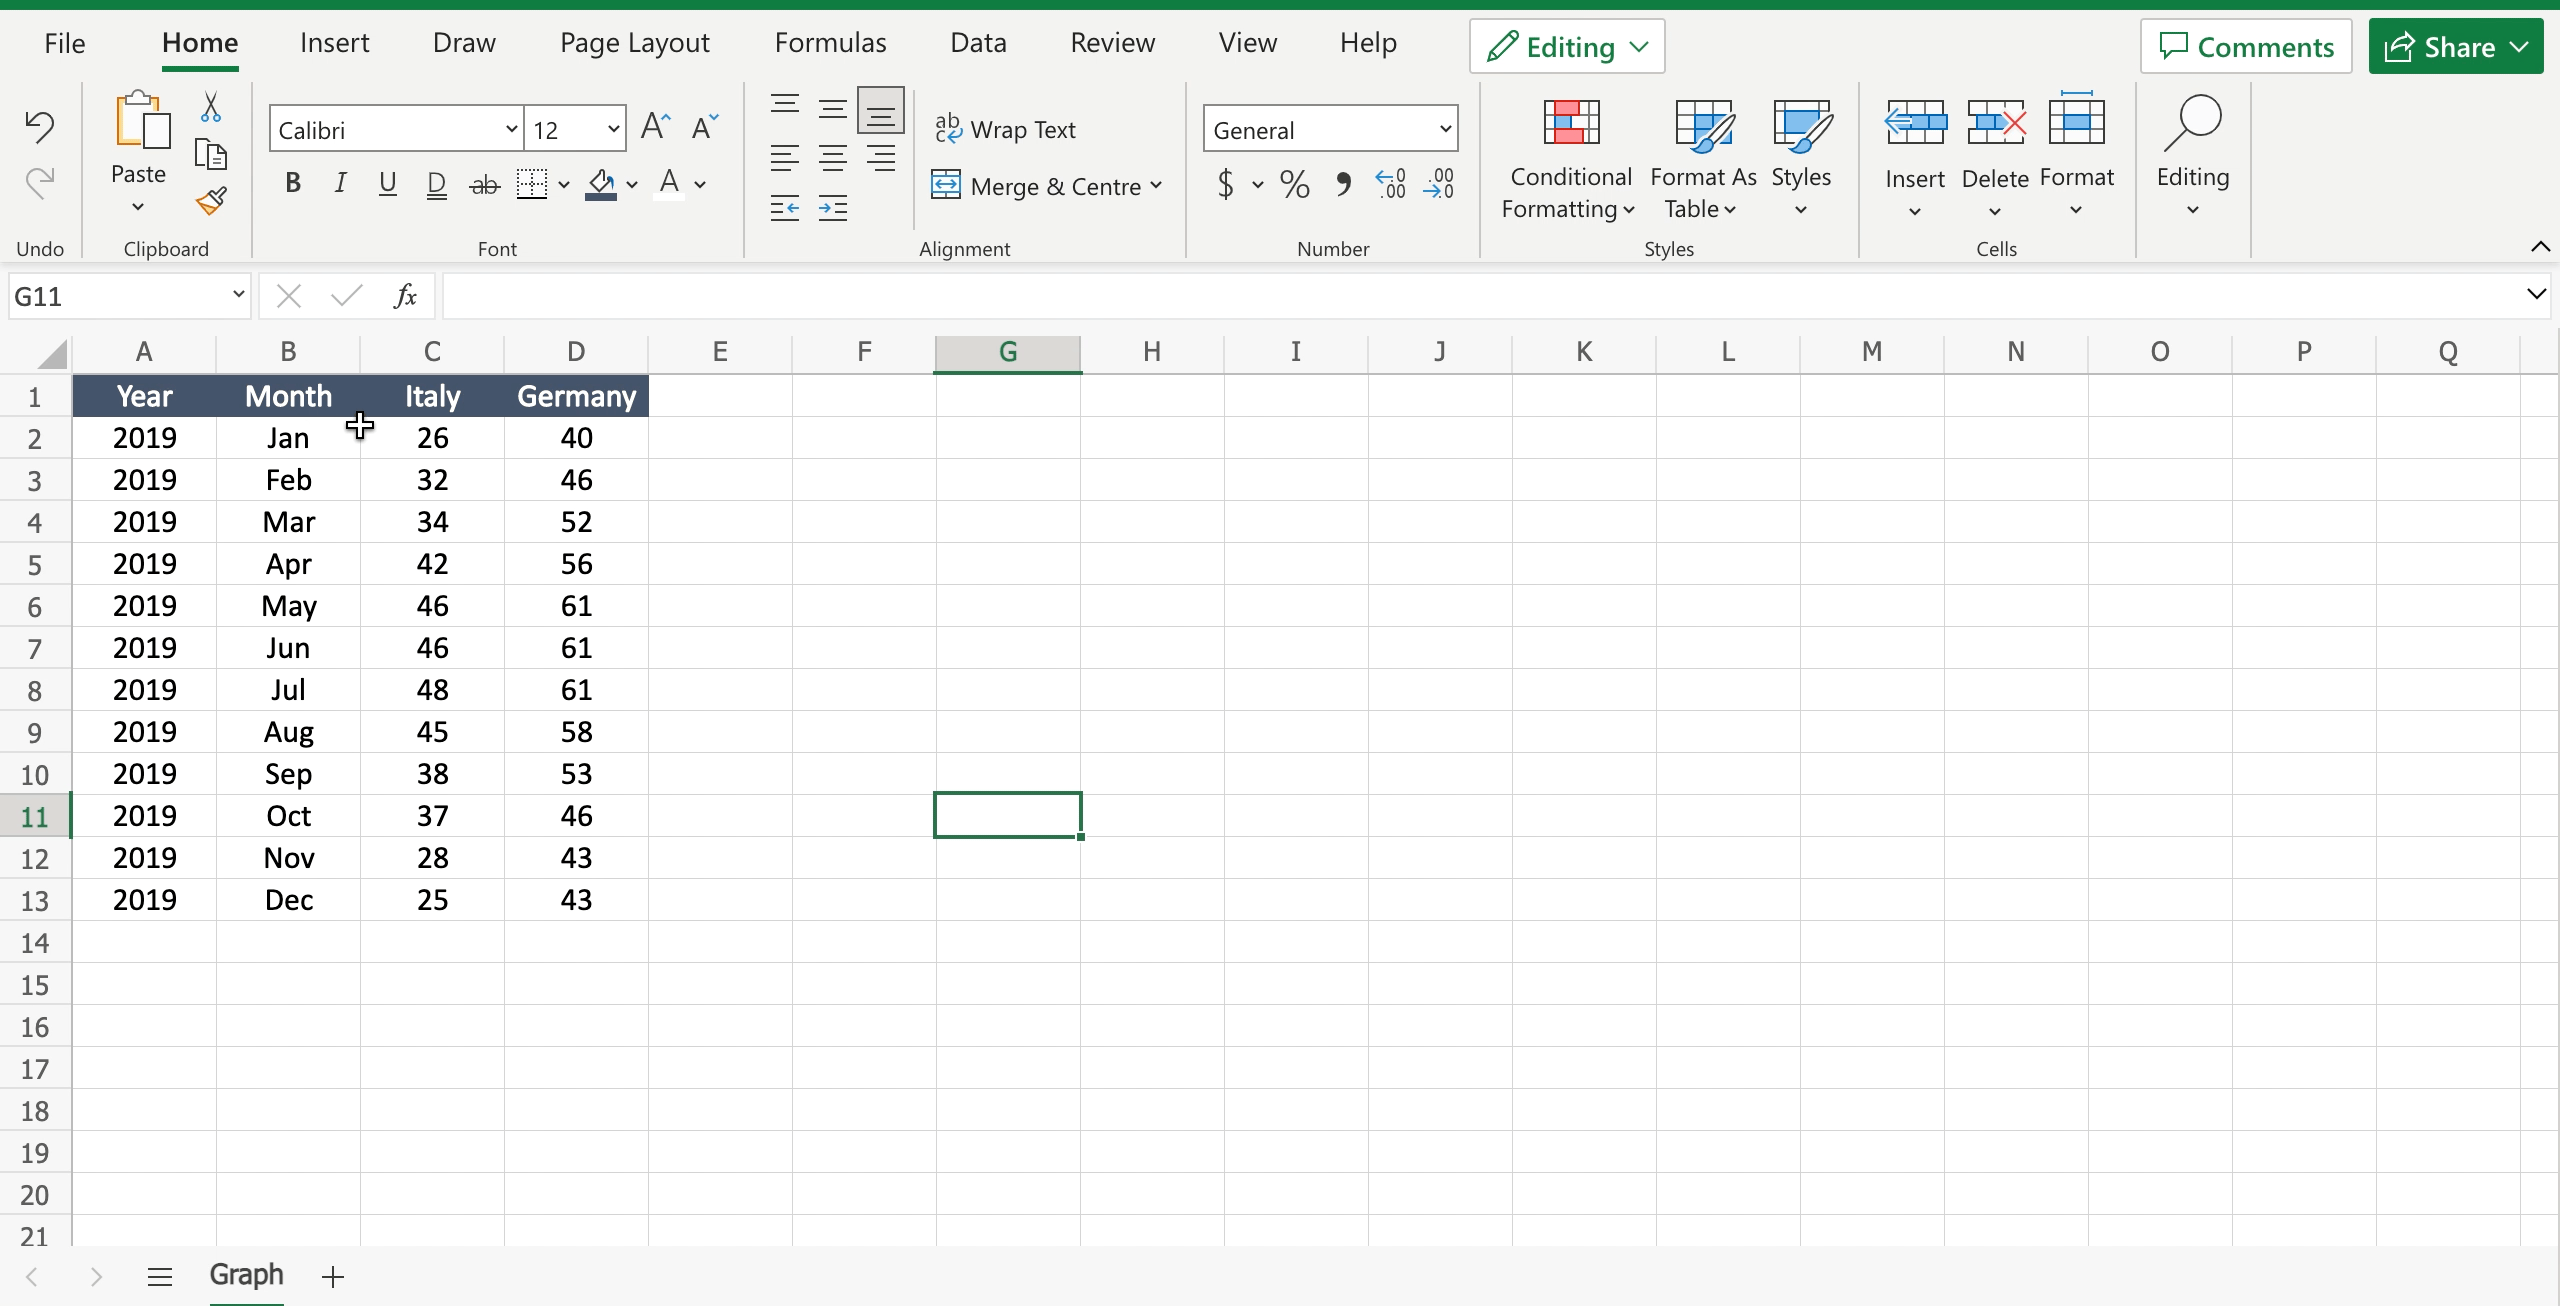The image size is (2560, 1306).
Task: Click the Comments button
Action: pyautogui.click(x=2245, y=46)
